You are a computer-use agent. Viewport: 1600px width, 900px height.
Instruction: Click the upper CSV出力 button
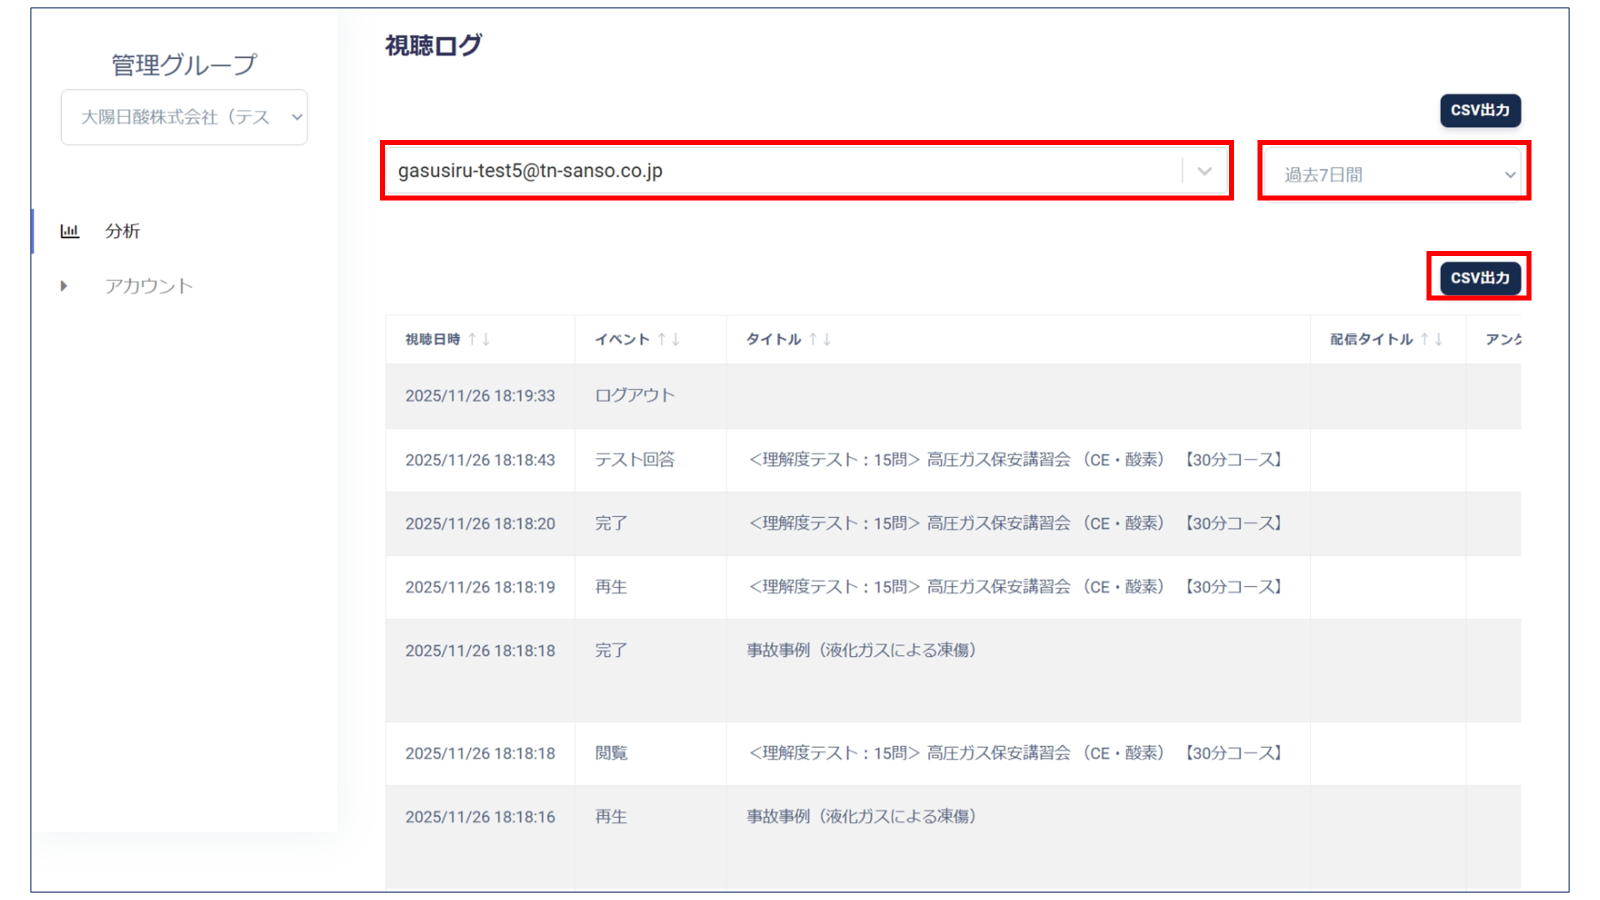[1480, 110]
